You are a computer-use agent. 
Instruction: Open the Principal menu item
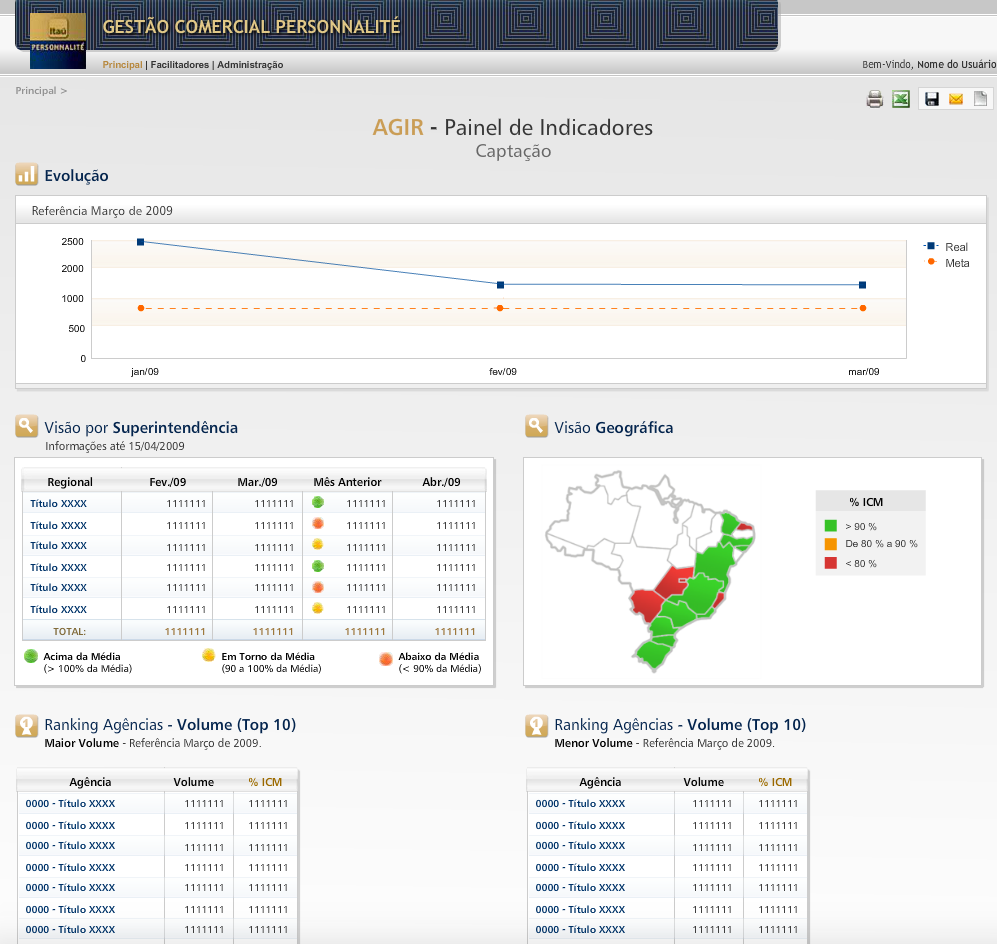122,65
